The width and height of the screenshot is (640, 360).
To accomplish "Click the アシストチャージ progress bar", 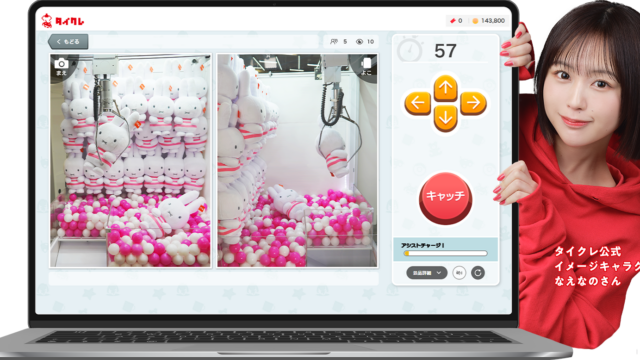I will 445,253.
